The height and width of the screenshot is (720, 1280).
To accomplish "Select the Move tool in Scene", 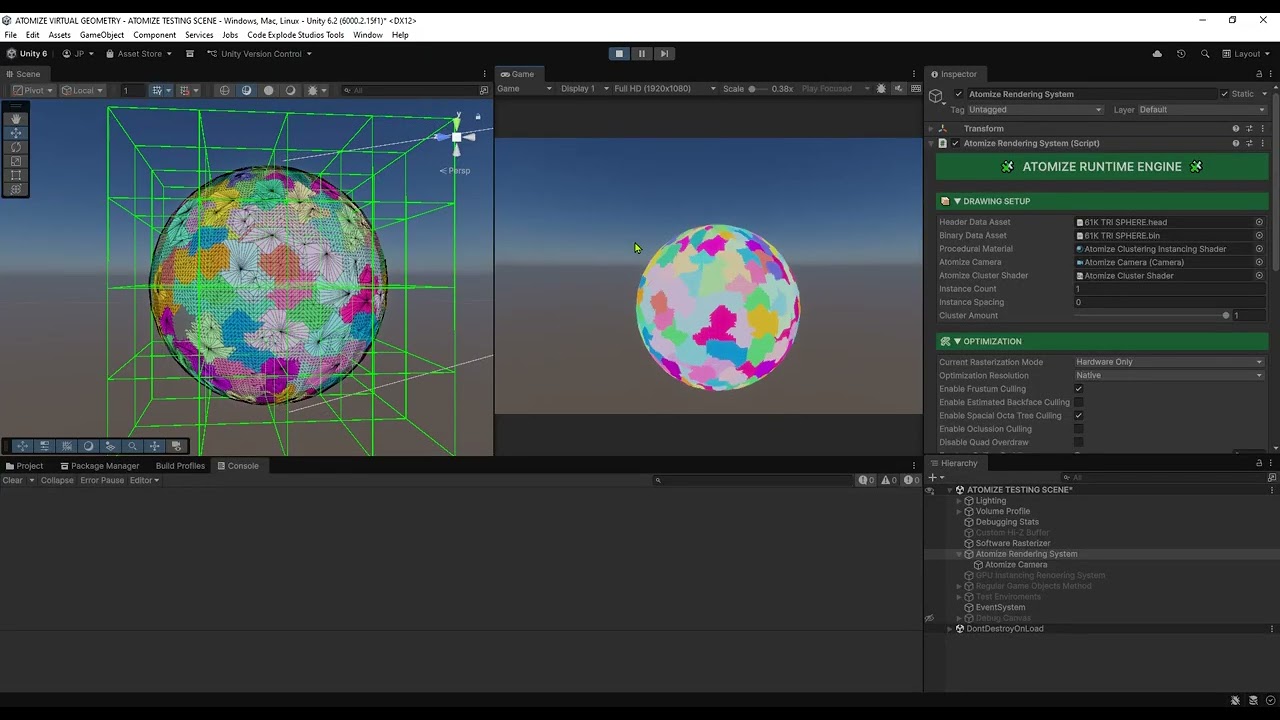I will 16,133.
